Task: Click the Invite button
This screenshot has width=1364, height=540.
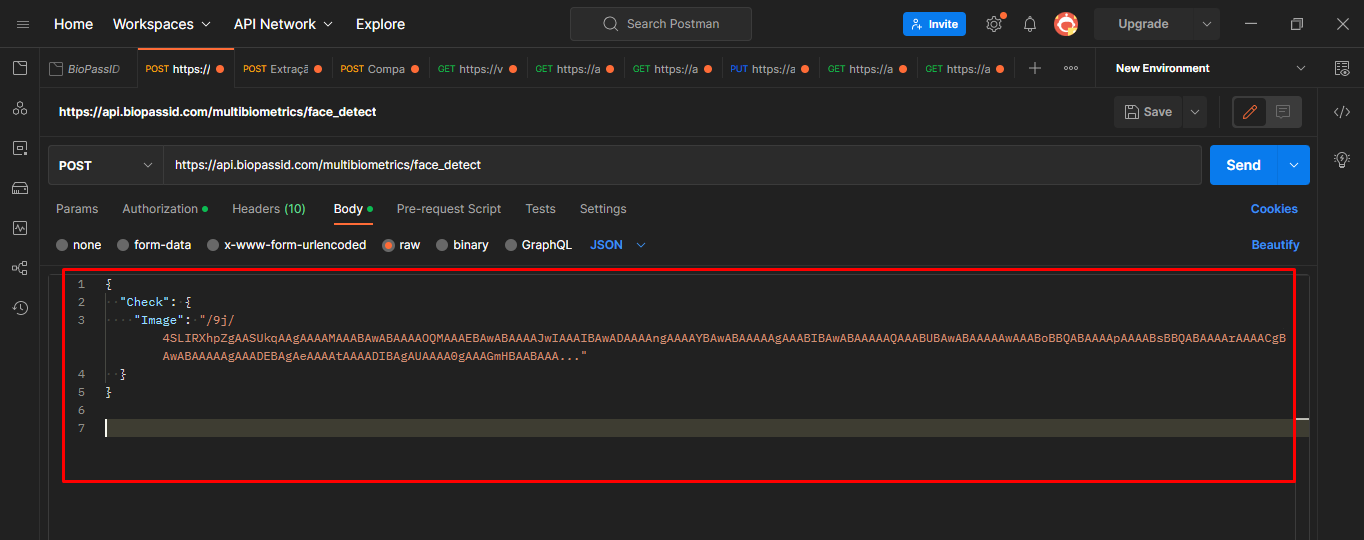Action: (934, 24)
